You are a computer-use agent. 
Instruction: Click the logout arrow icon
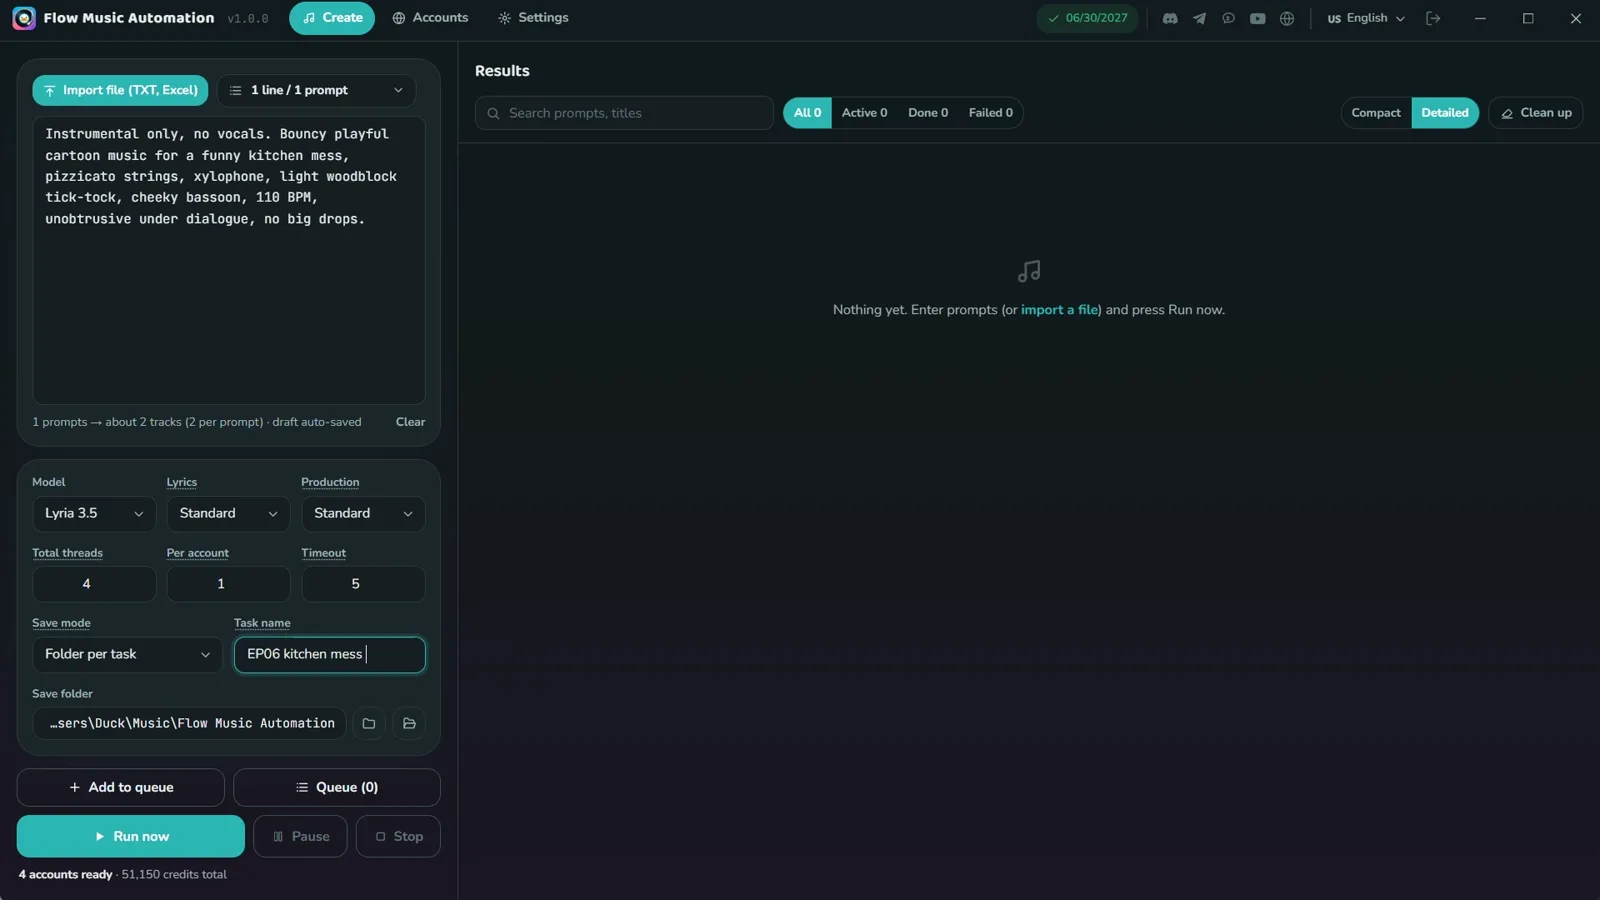click(x=1433, y=18)
